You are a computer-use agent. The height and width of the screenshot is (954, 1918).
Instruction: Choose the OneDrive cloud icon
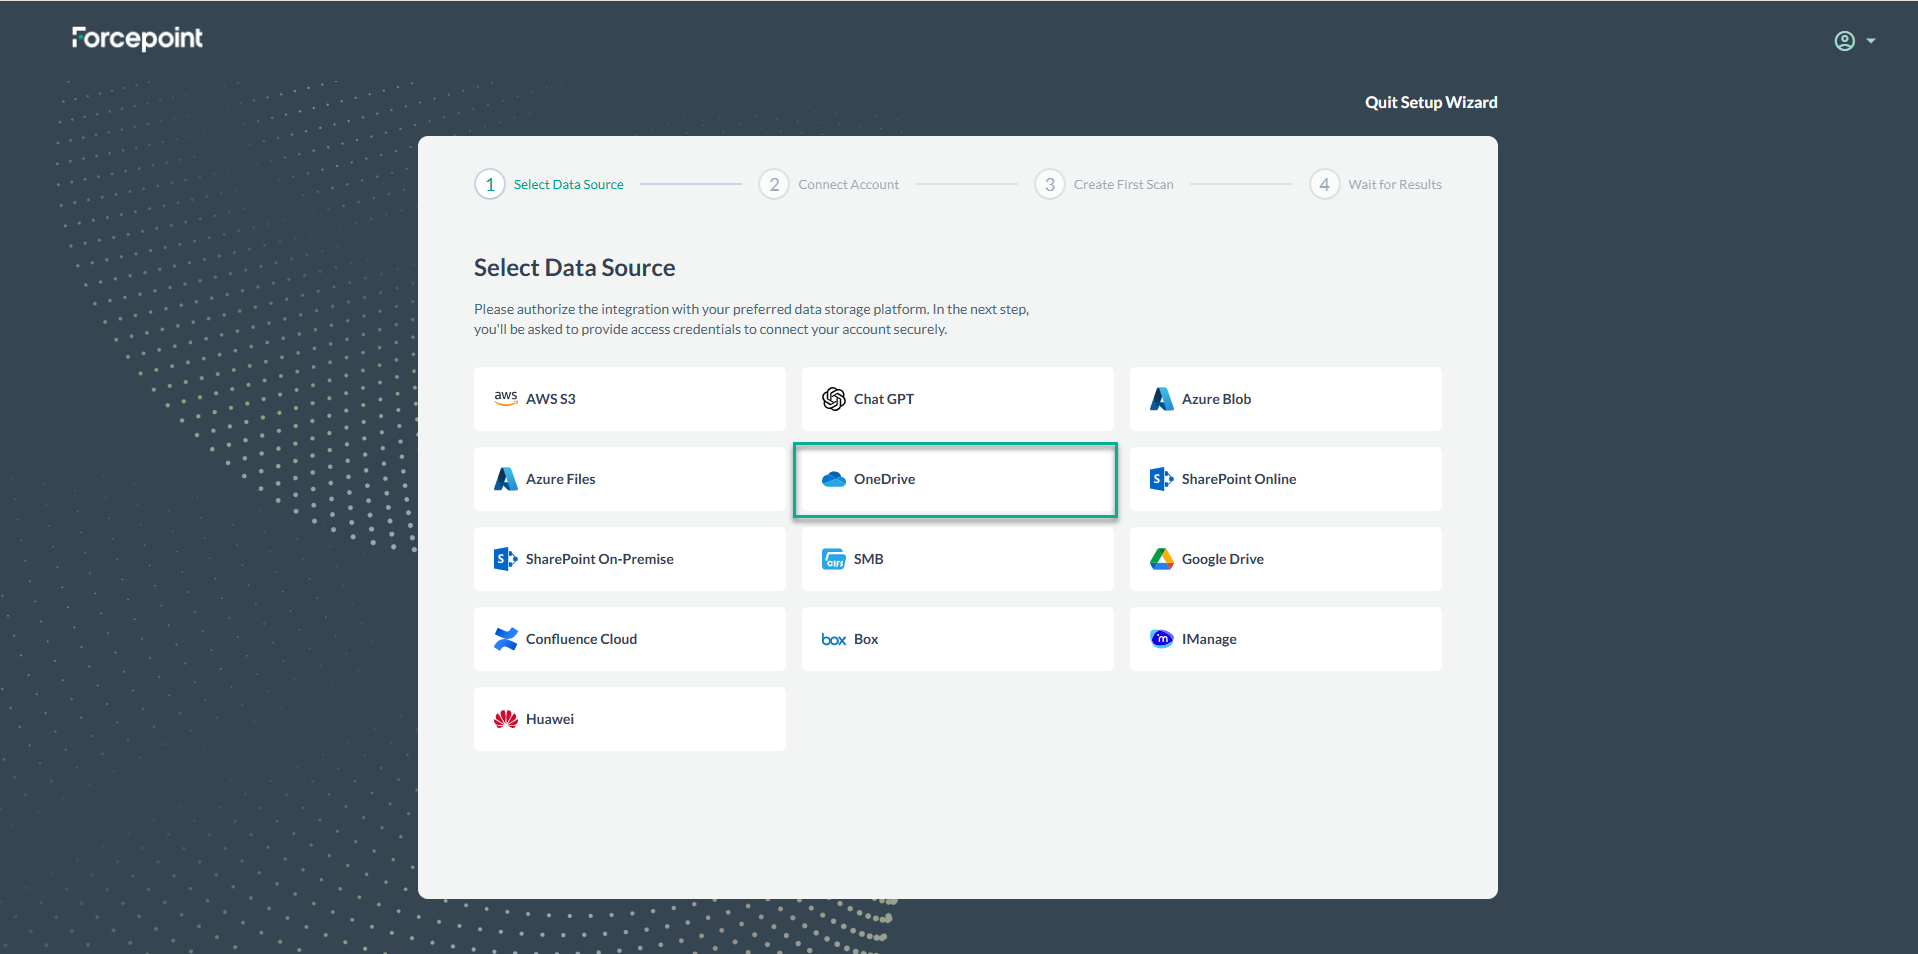click(x=833, y=479)
